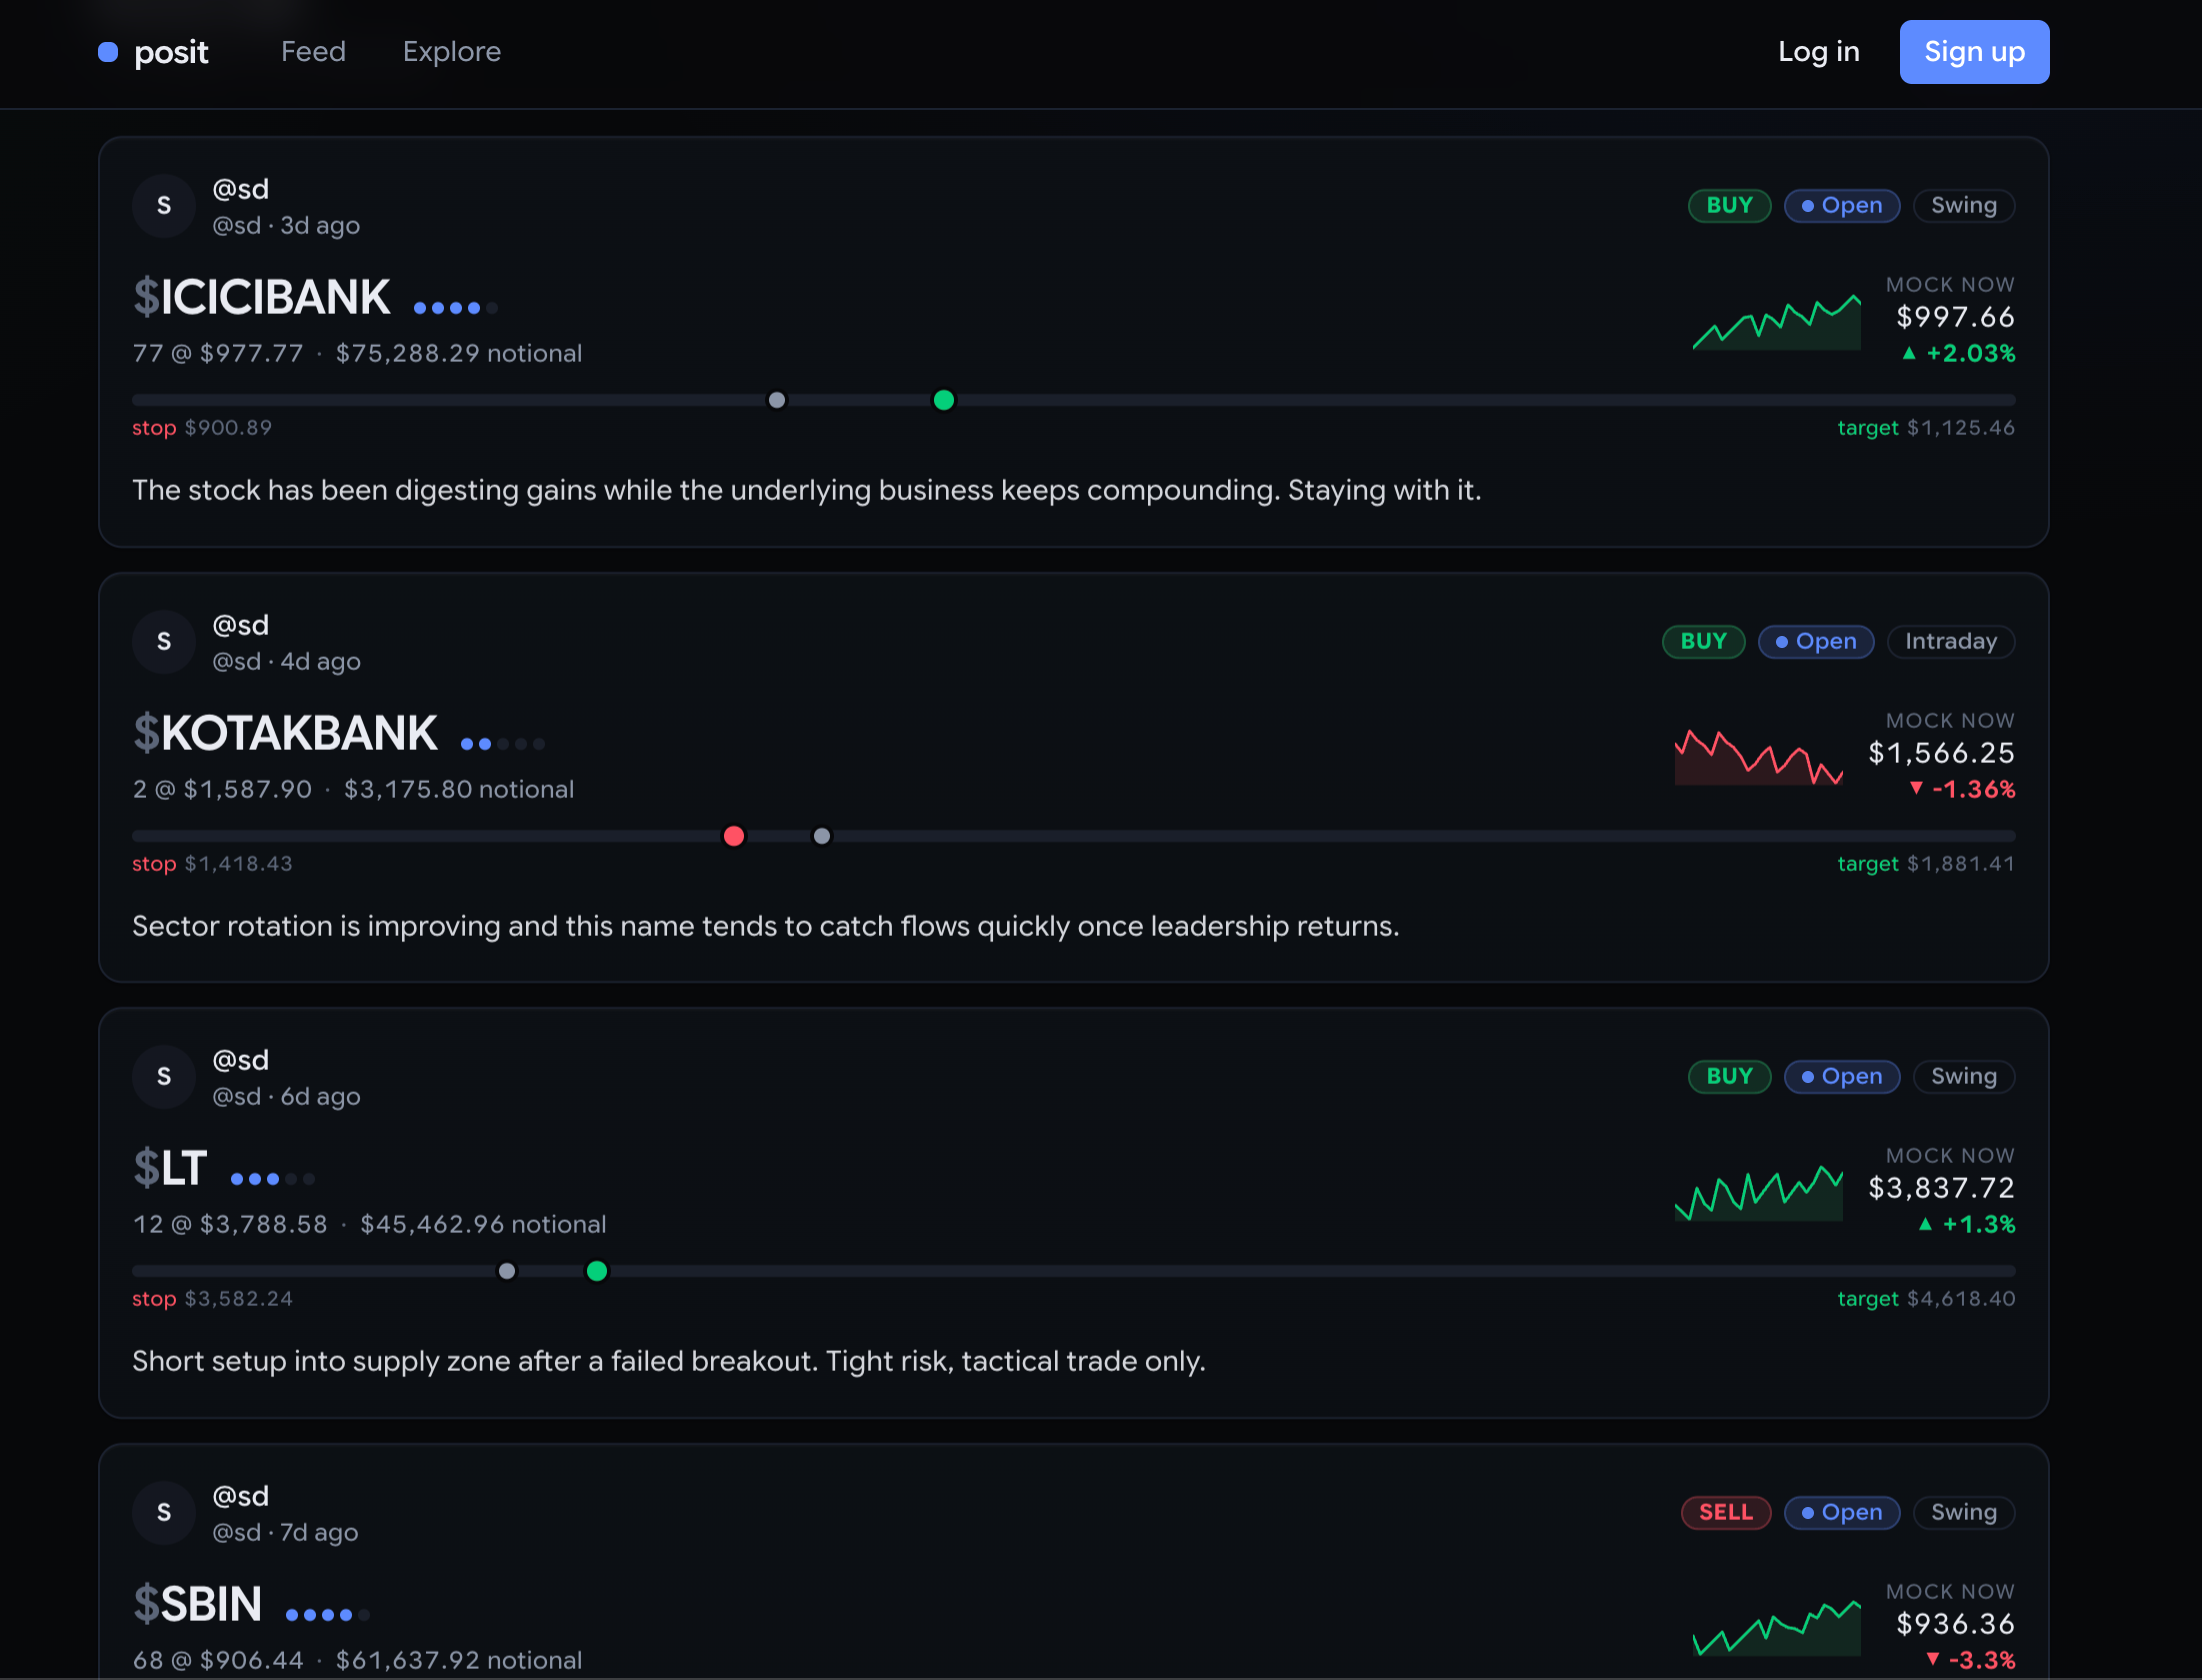Click the conviction dots beside LT

coord(273,1179)
